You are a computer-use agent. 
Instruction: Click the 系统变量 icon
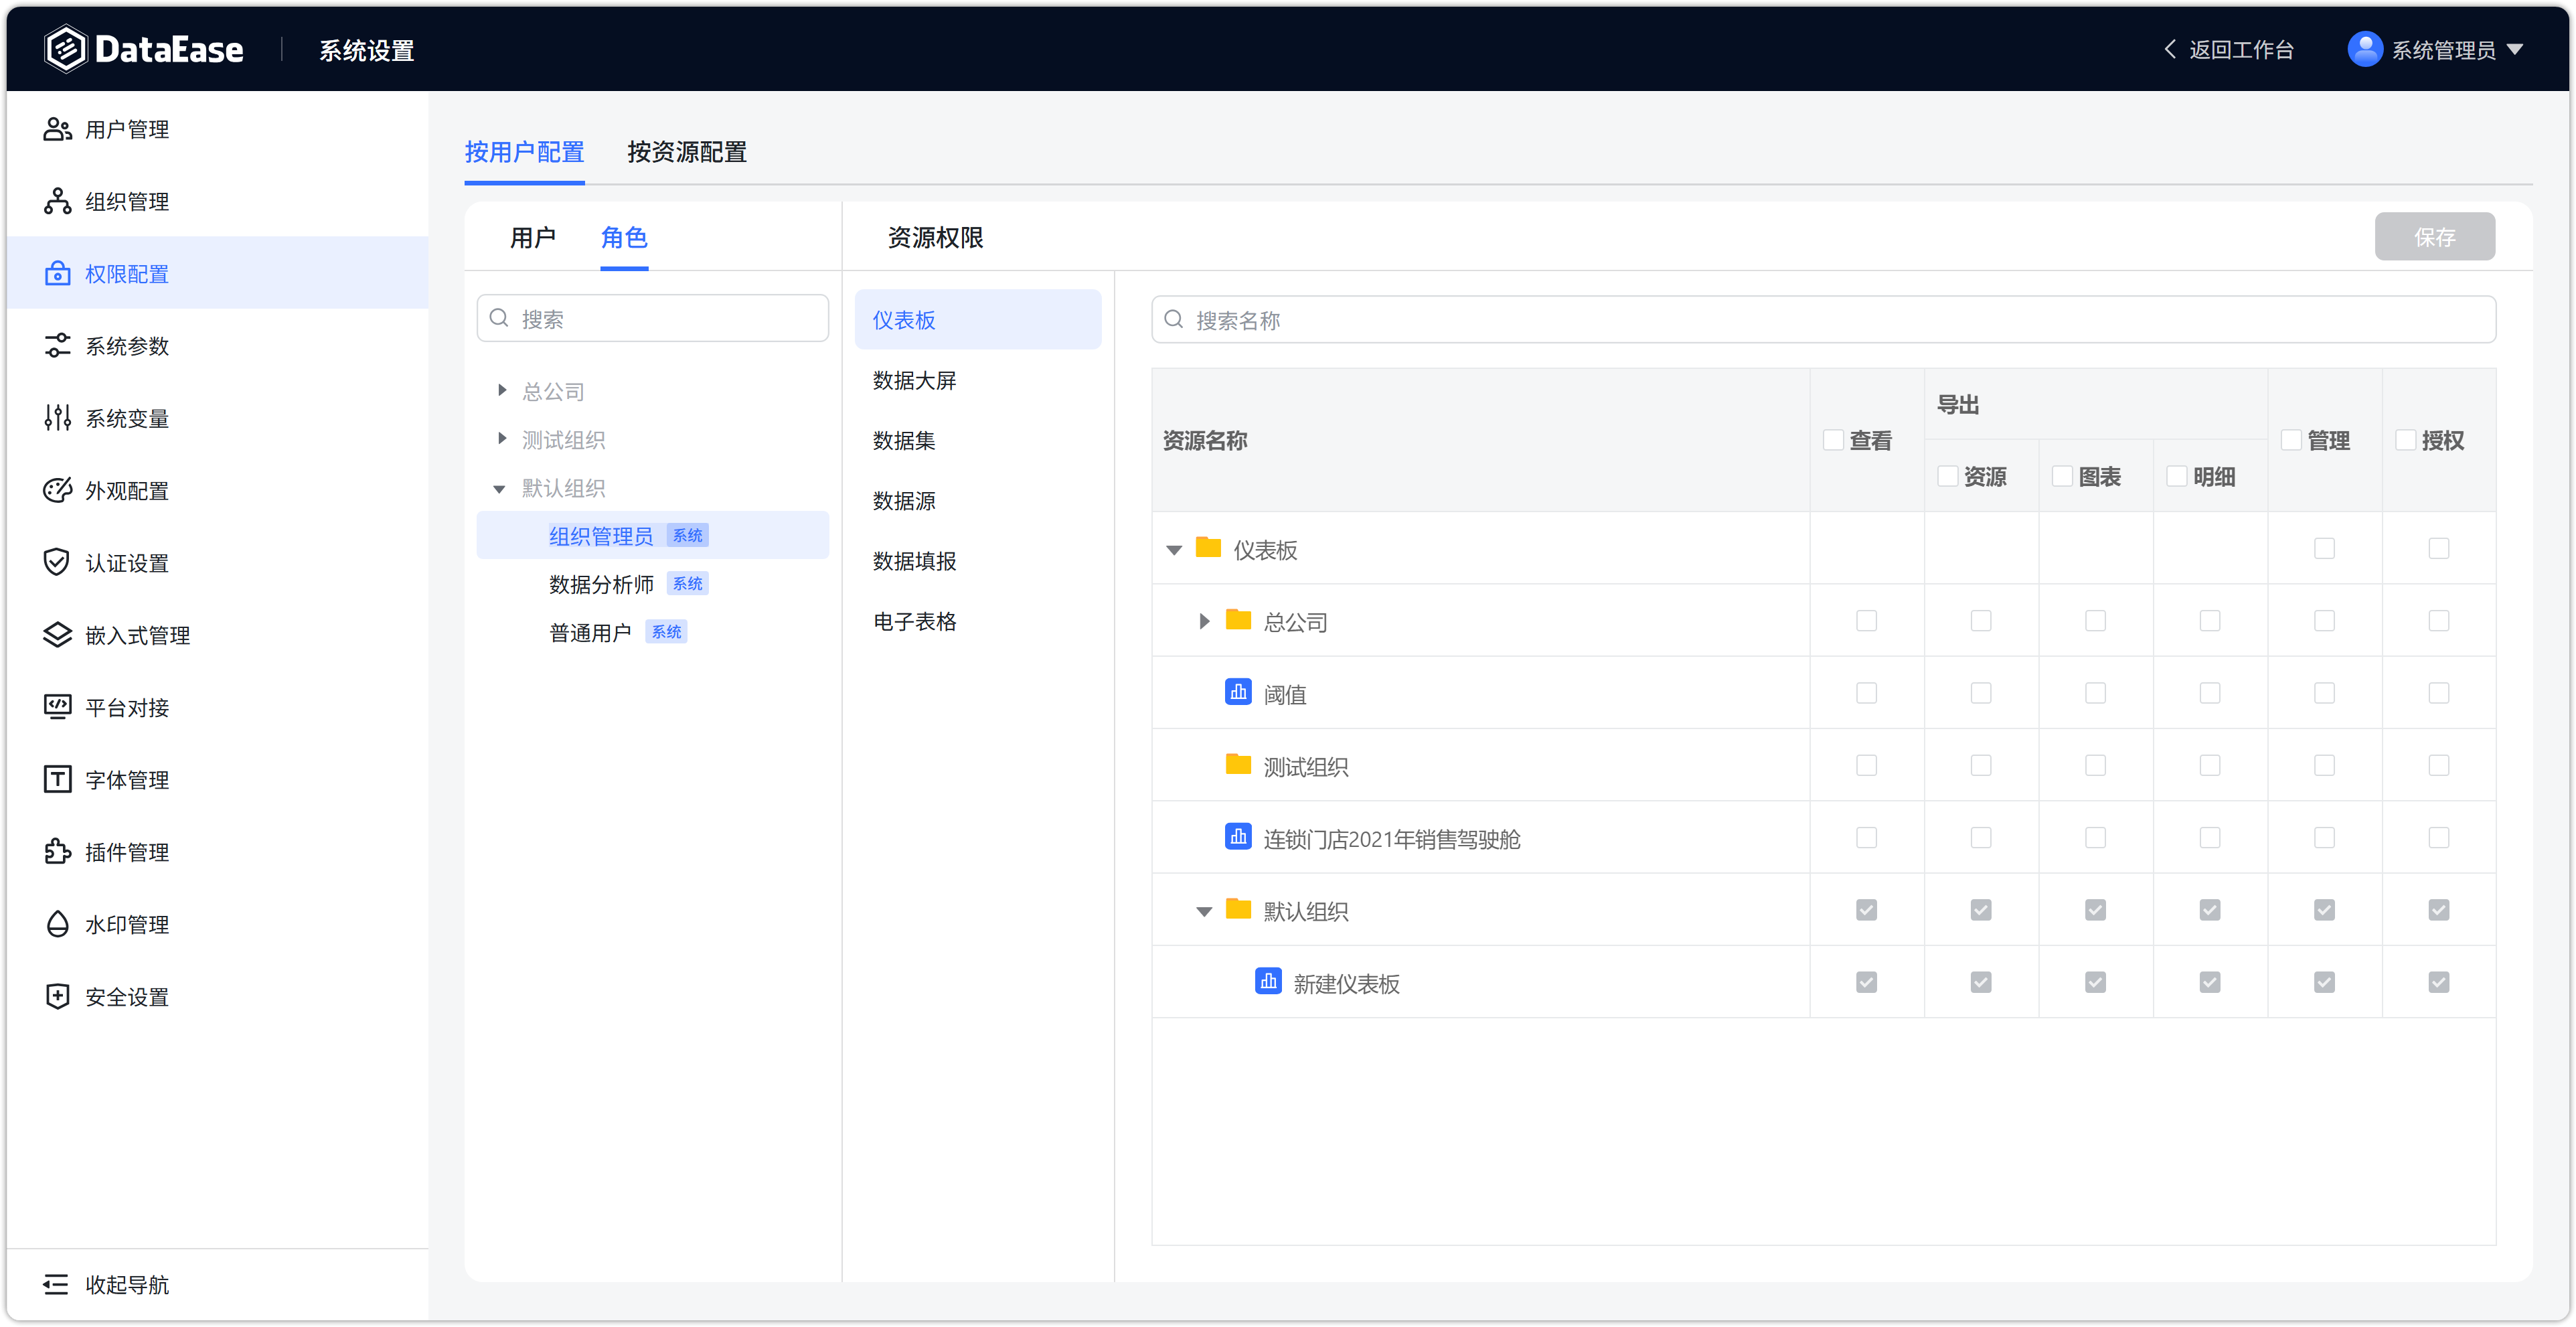point(58,418)
